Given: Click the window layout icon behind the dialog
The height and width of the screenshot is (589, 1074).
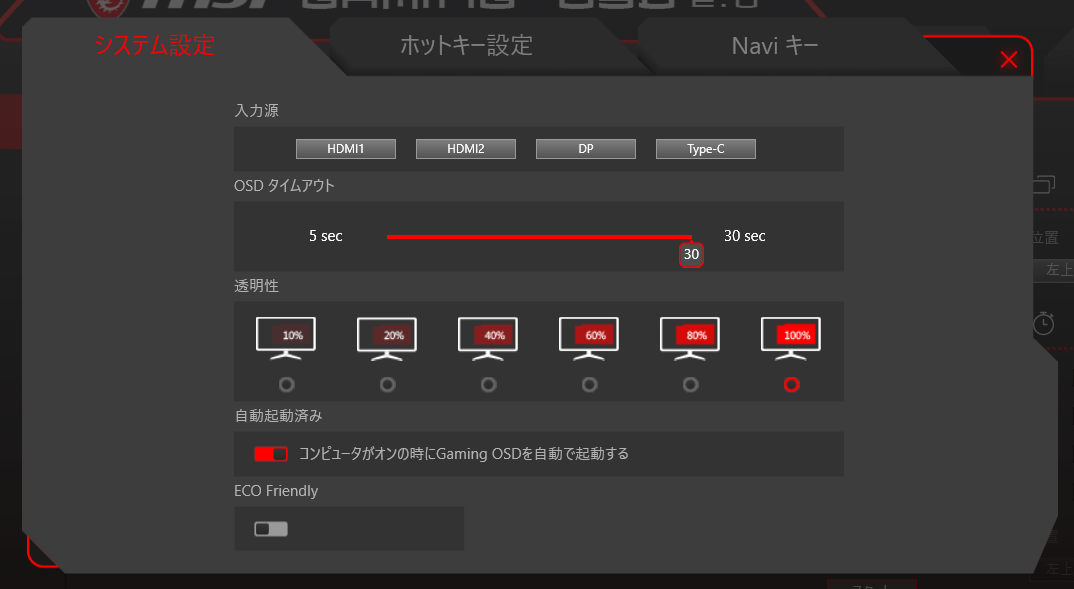Looking at the screenshot, I should [x=1045, y=184].
